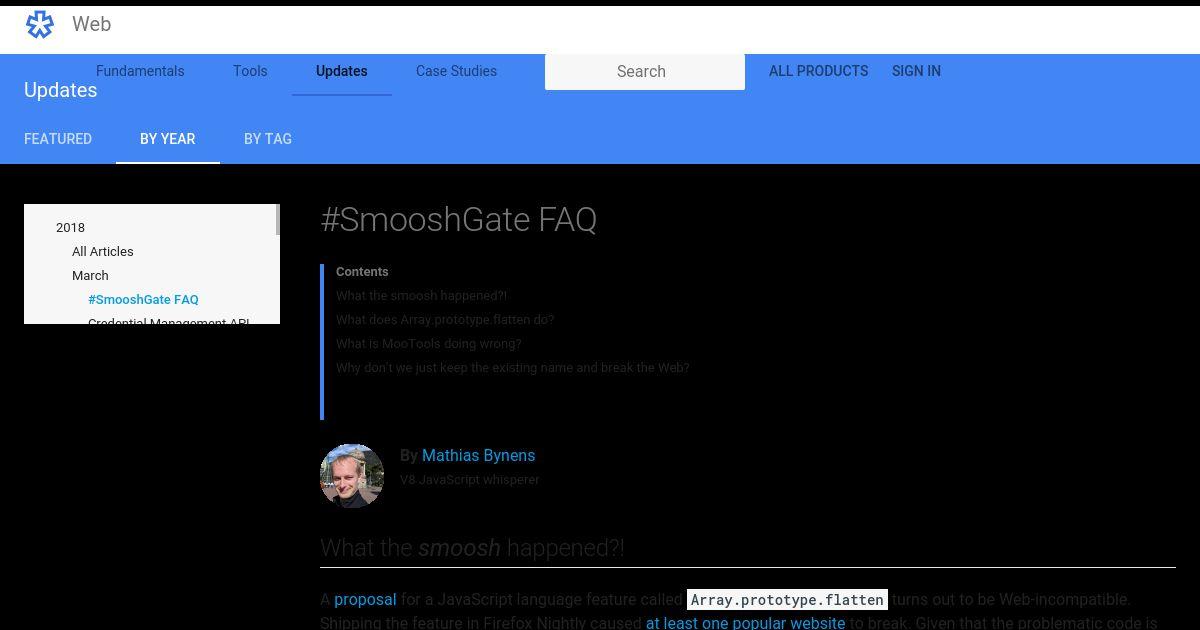Click the Web logo icon

pyautogui.click(x=40, y=24)
